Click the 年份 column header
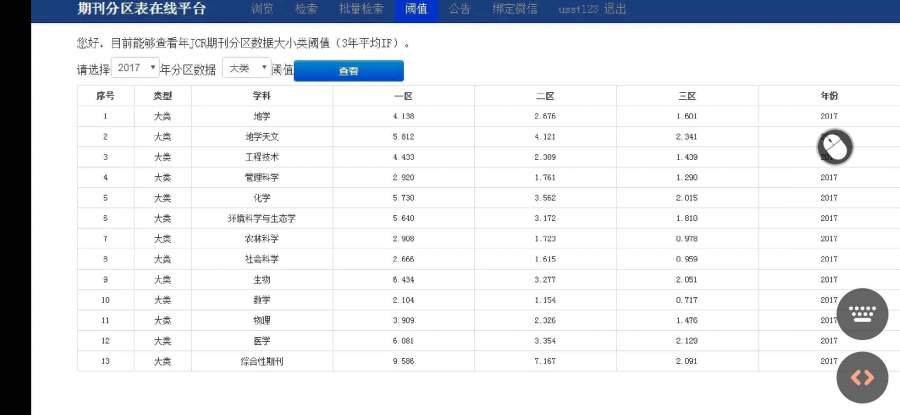 point(828,96)
